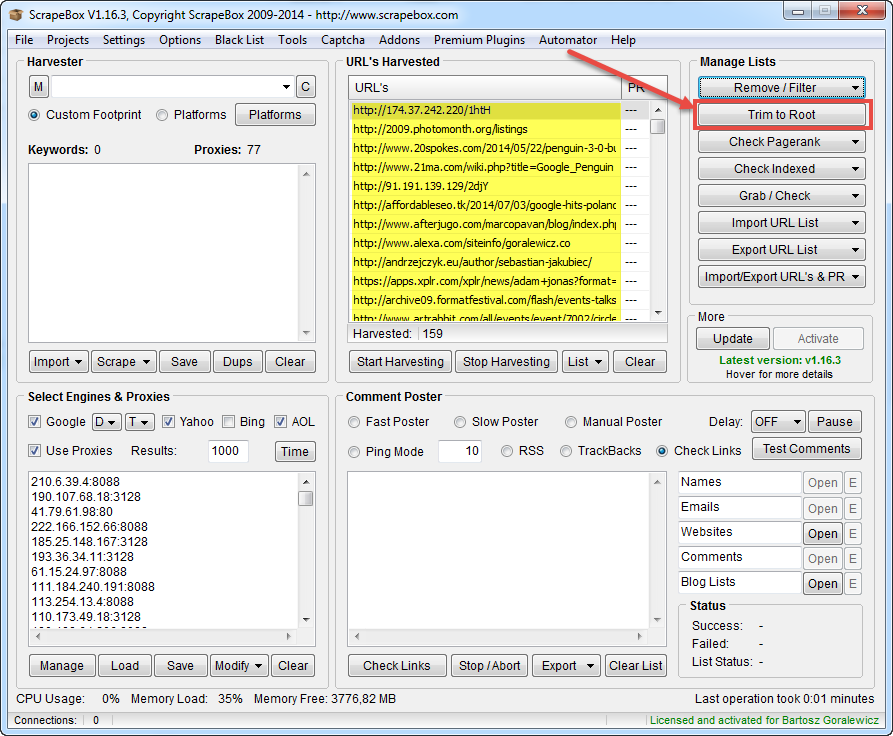Click the Start Harvesting button
Viewport: 893px width, 736px height.
point(399,361)
